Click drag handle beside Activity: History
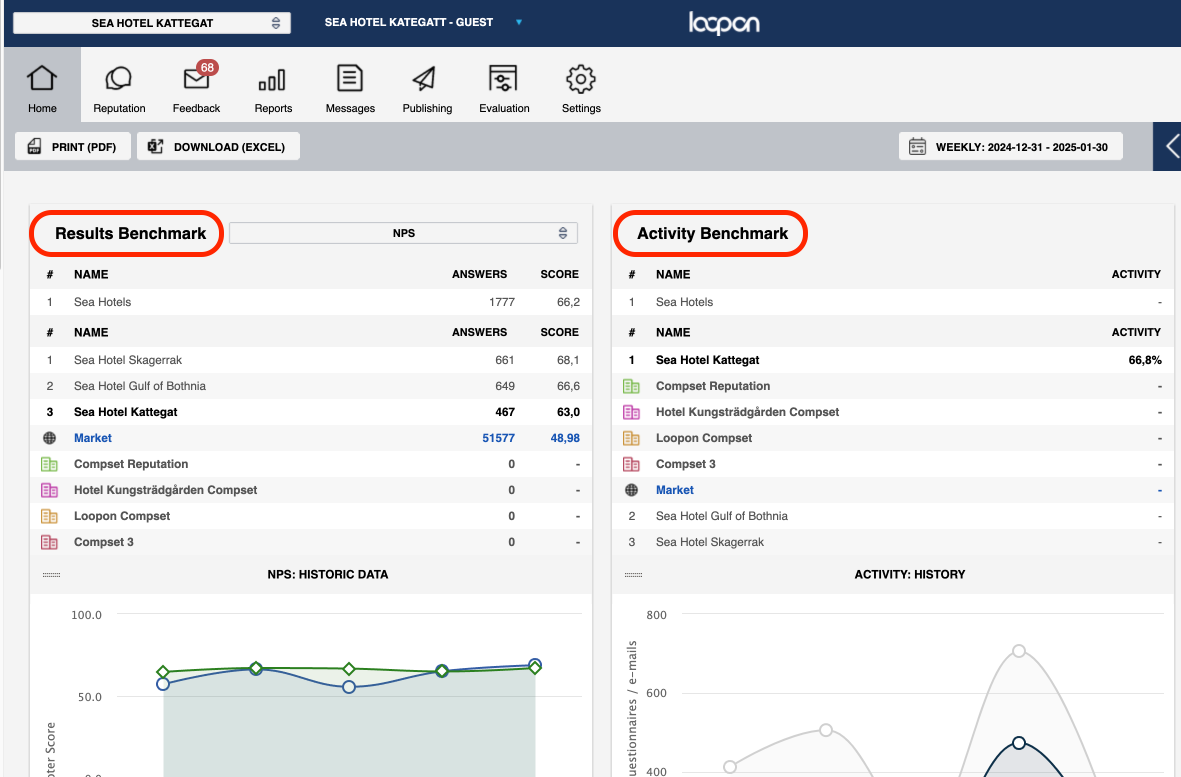 (633, 574)
